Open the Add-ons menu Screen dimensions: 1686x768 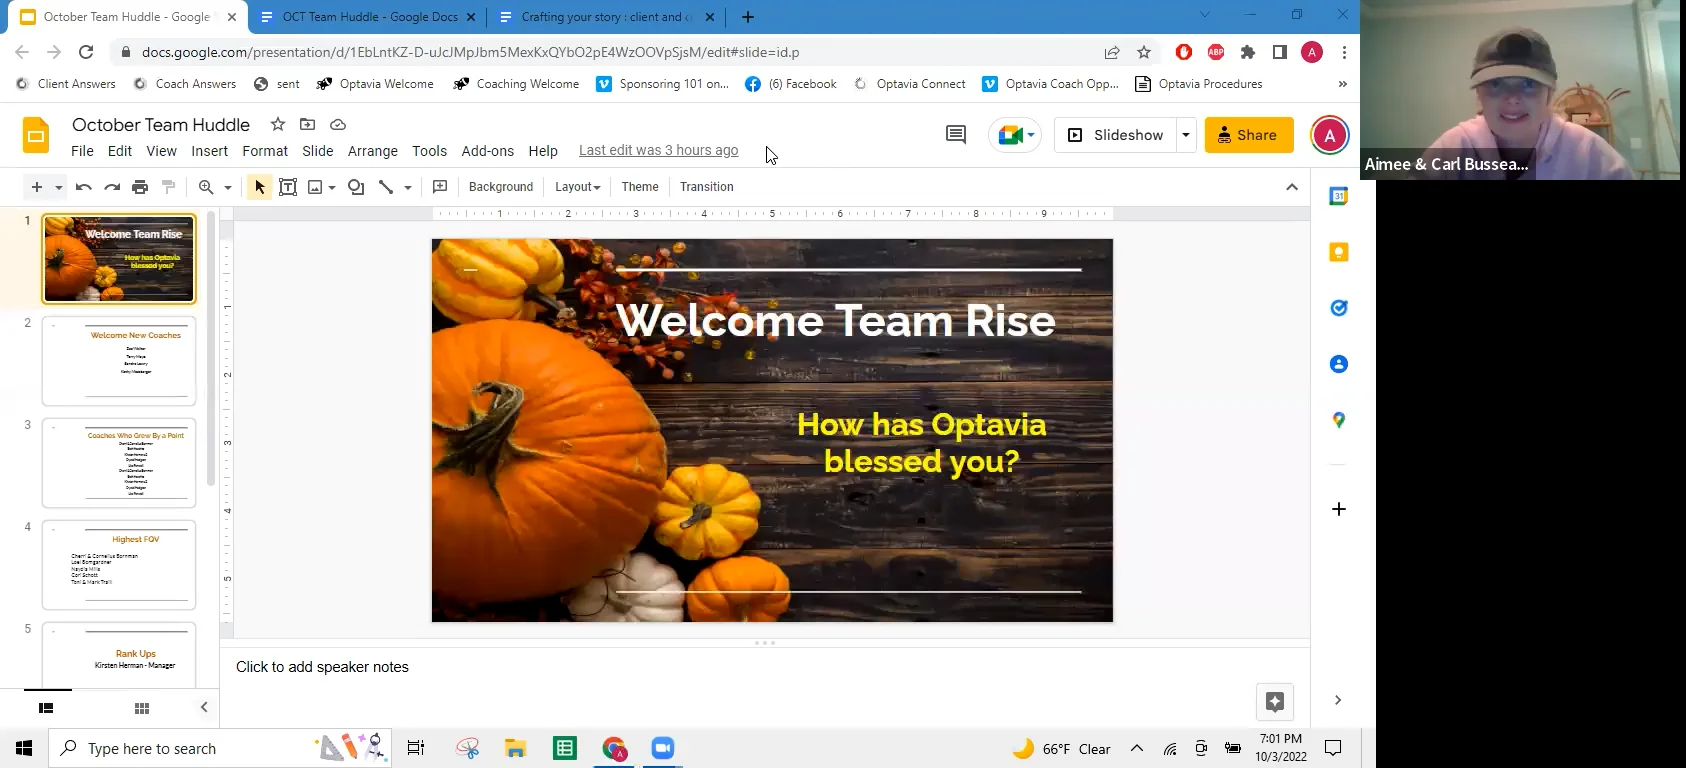pyautogui.click(x=488, y=151)
